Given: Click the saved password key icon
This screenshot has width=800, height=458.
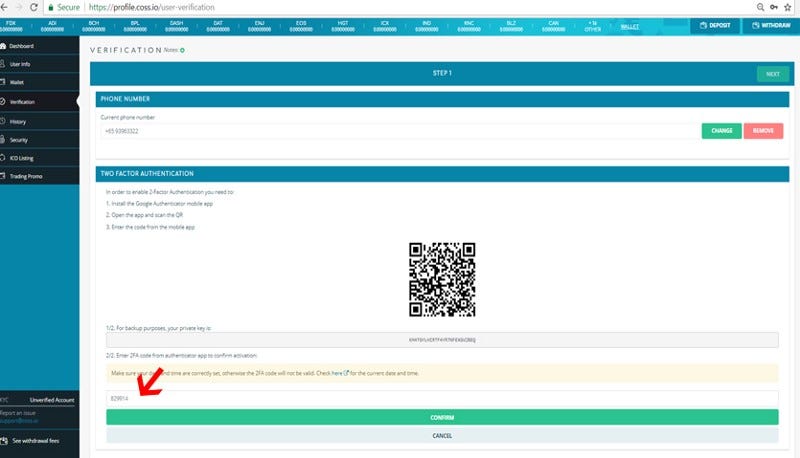Looking at the screenshot, I should [774, 7].
